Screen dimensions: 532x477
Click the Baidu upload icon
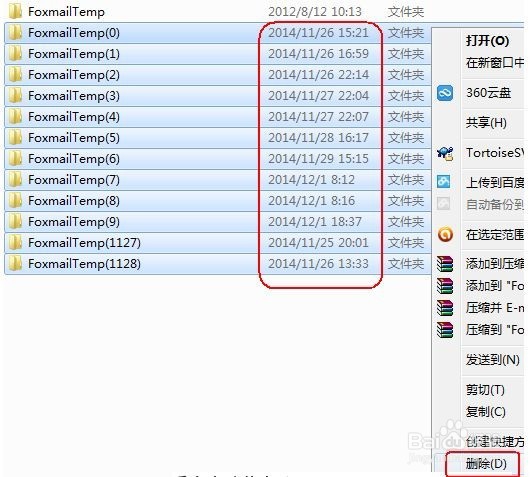point(444,182)
